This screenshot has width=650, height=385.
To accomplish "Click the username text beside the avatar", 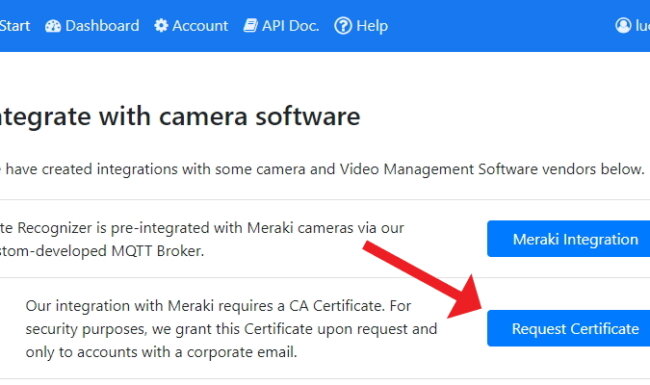I will pos(643,26).
